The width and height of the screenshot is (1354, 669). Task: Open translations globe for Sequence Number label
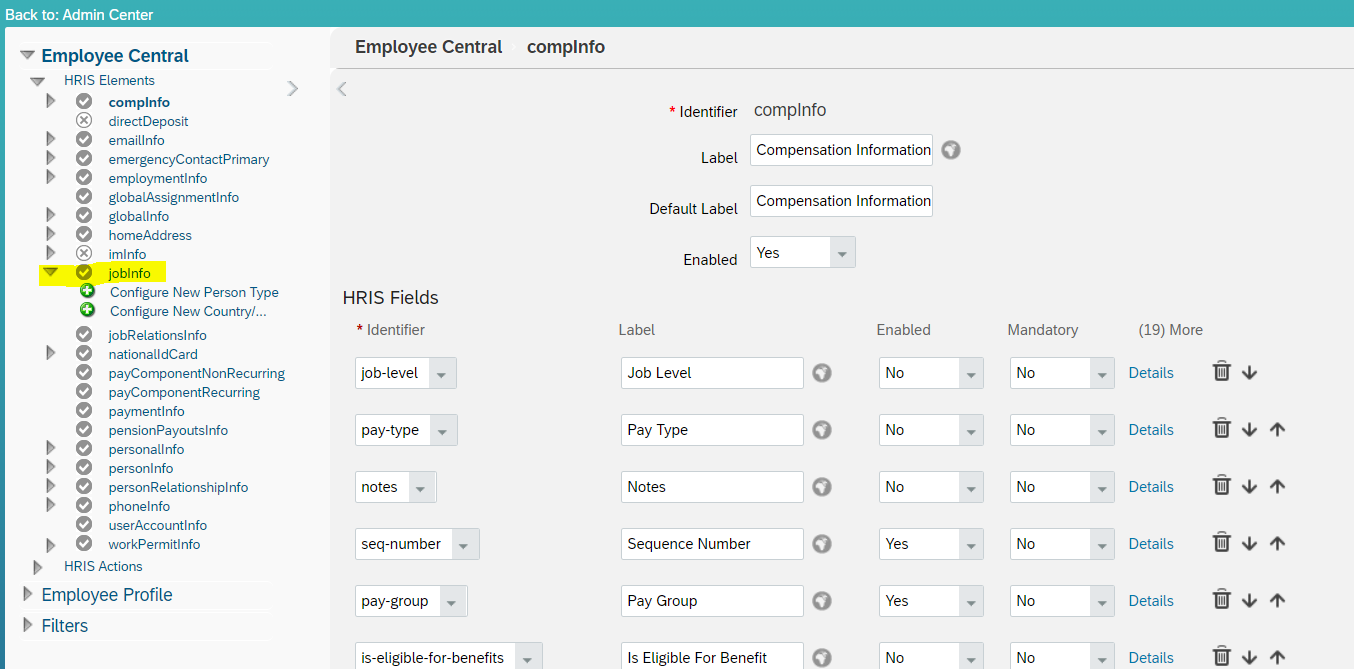822,544
